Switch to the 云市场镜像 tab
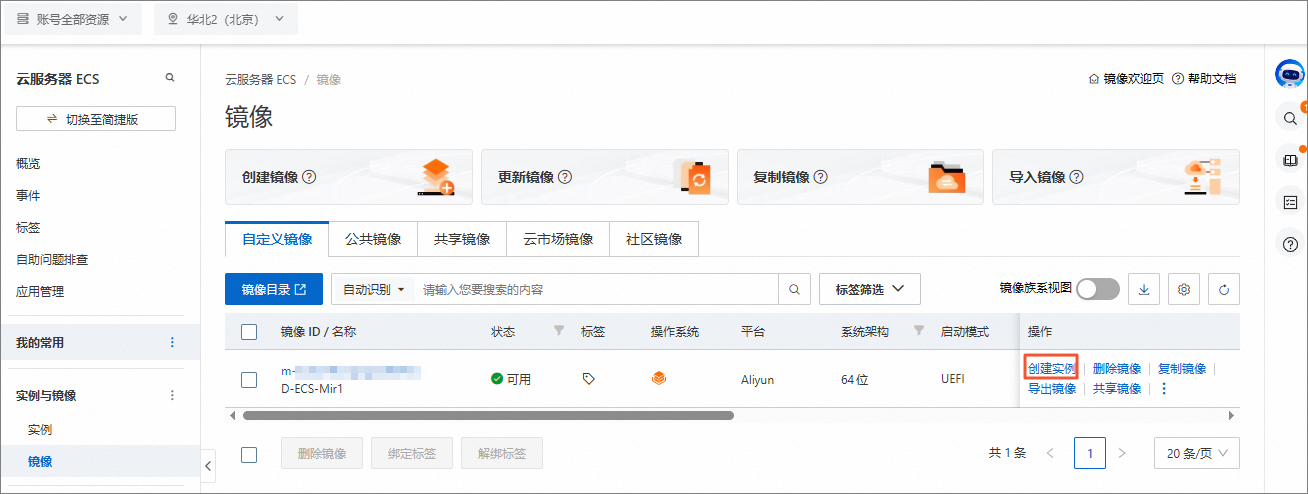The width and height of the screenshot is (1308, 494). point(558,239)
